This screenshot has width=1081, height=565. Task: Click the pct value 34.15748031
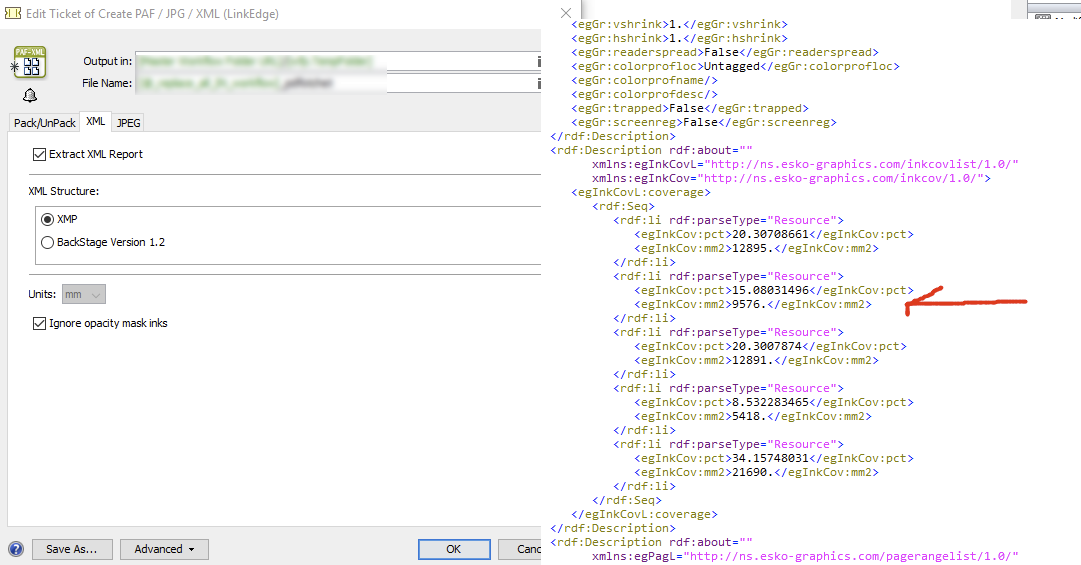(770, 458)
